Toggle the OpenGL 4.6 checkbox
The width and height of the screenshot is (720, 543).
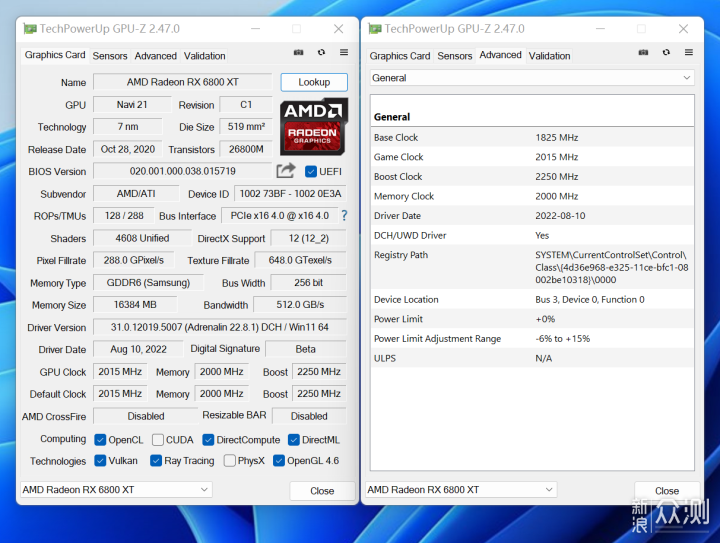point(279,460)
